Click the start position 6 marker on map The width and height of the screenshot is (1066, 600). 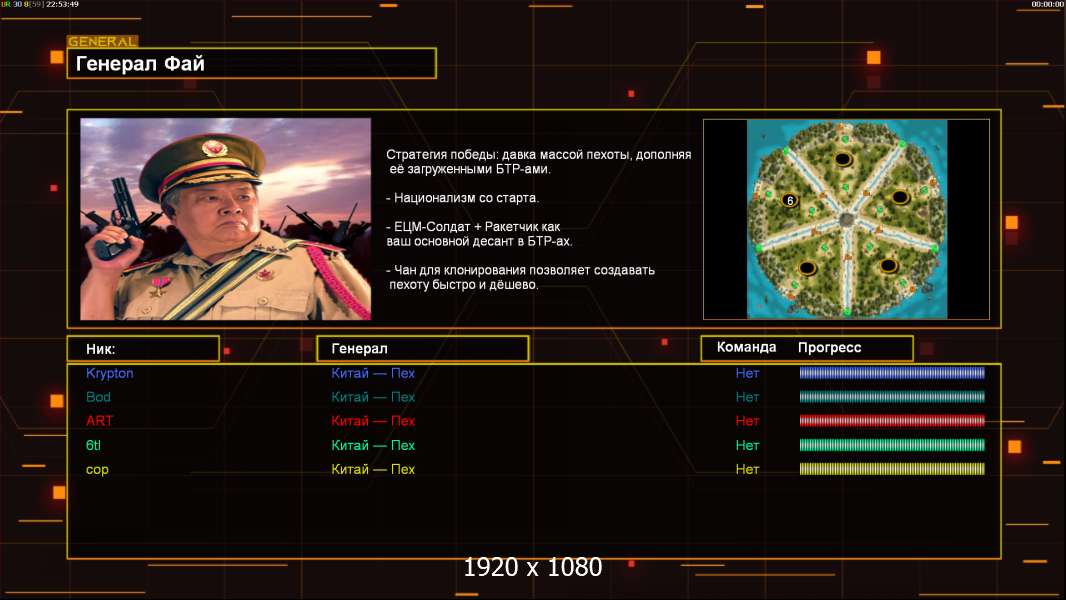(x=790, y=200)
